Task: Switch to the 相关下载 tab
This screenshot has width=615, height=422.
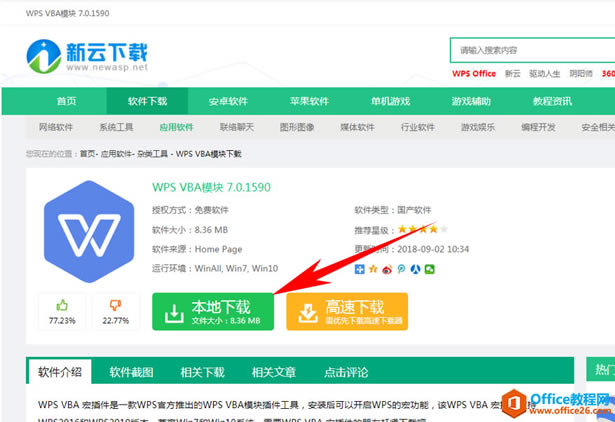Action: (202, 372)
